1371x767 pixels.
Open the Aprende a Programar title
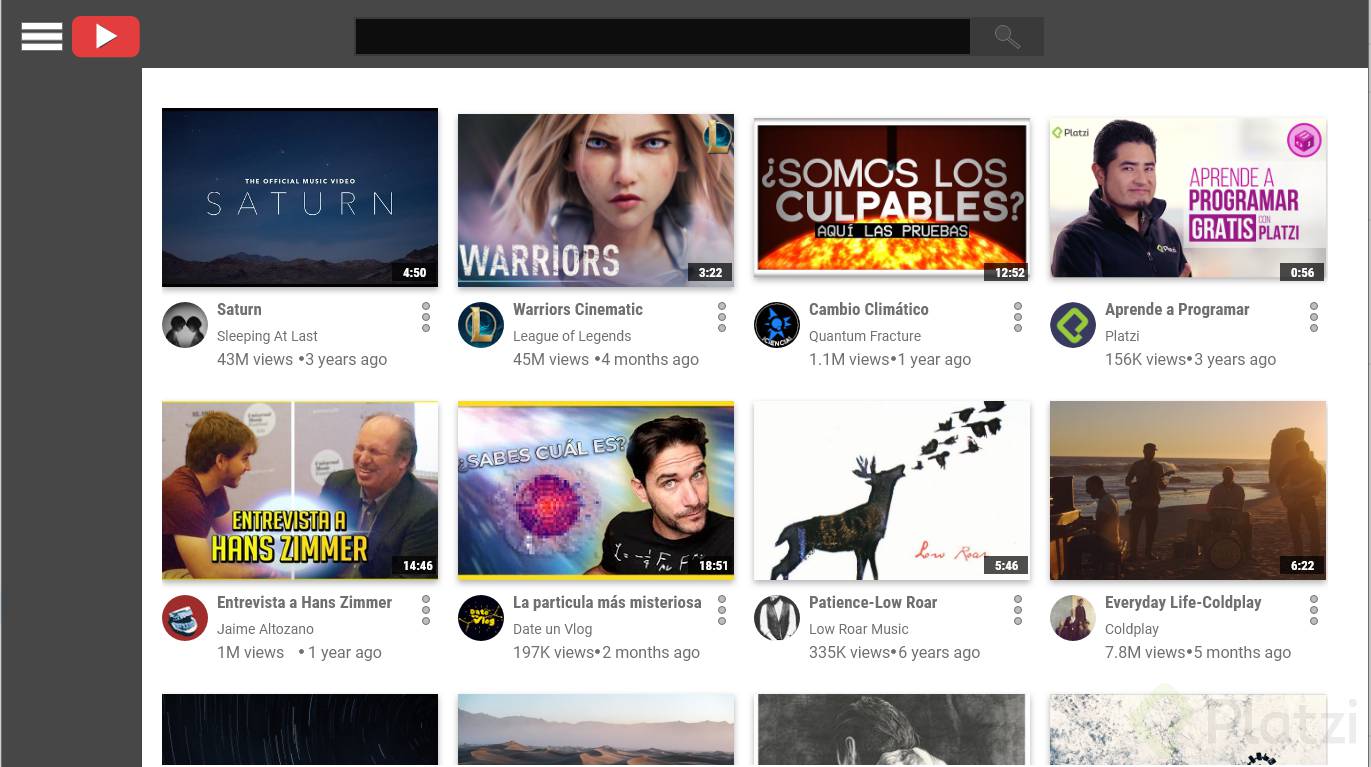1177,309
